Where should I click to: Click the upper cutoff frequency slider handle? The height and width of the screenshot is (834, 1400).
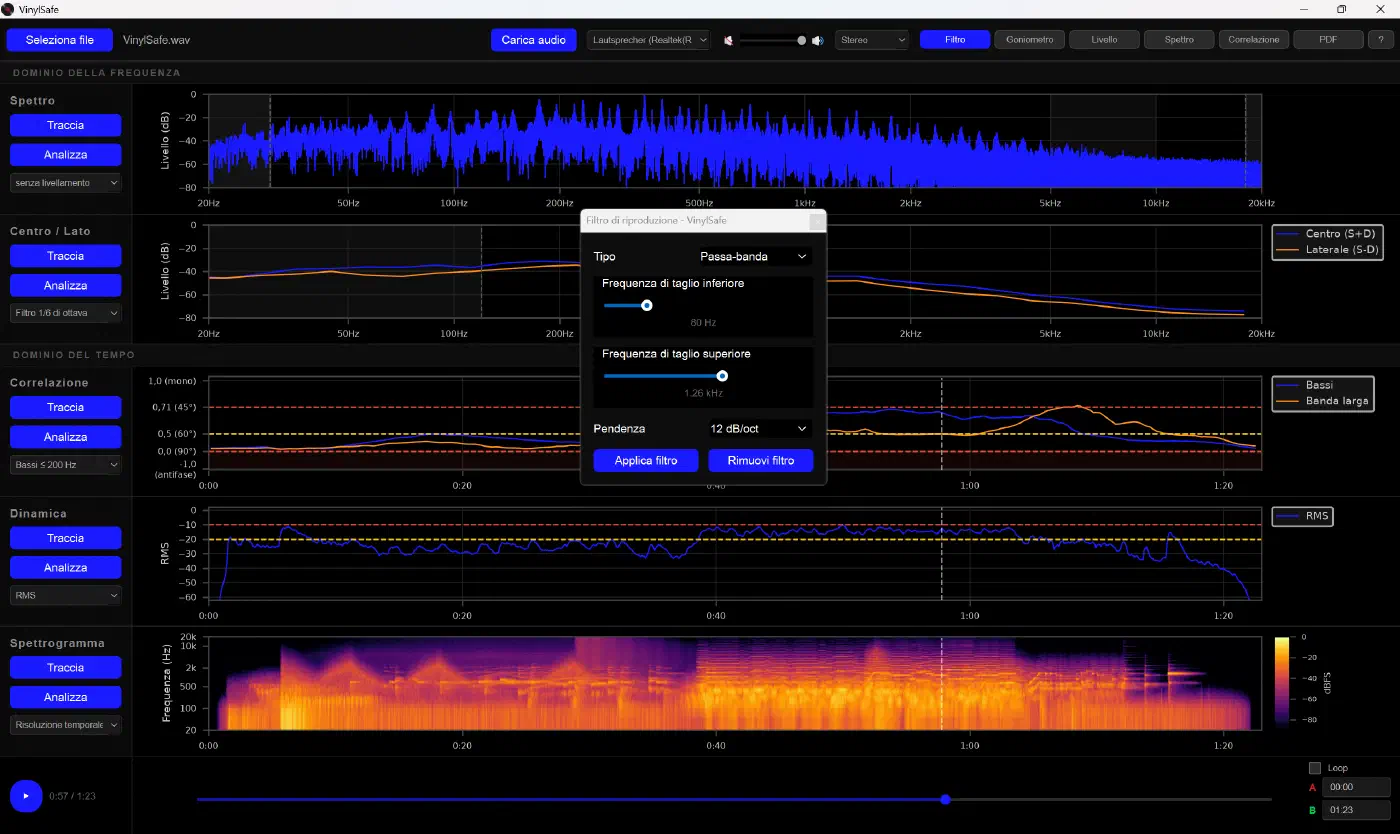722,376
